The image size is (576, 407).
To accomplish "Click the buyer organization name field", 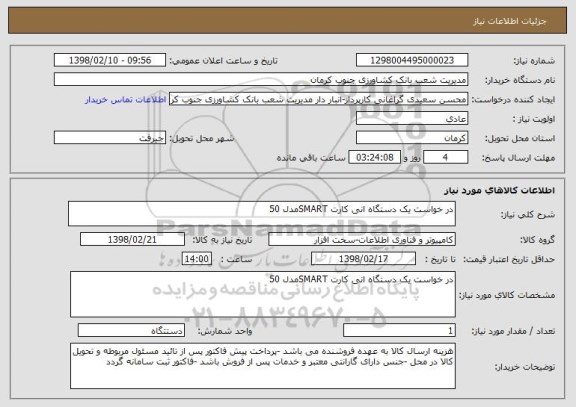I will 261,79.
